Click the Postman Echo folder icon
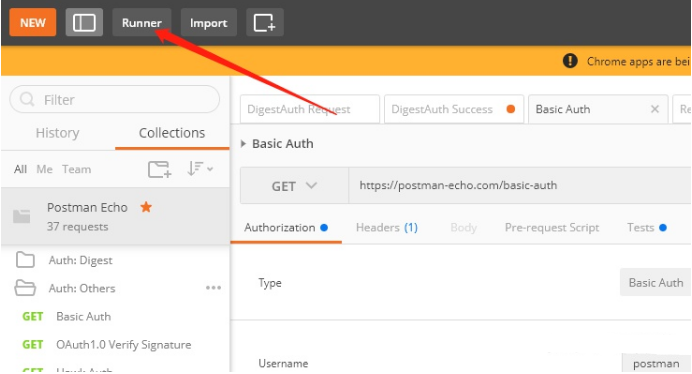Image resolution: width=692 pixels, height=374 pixels. click(x=22, y=216)
